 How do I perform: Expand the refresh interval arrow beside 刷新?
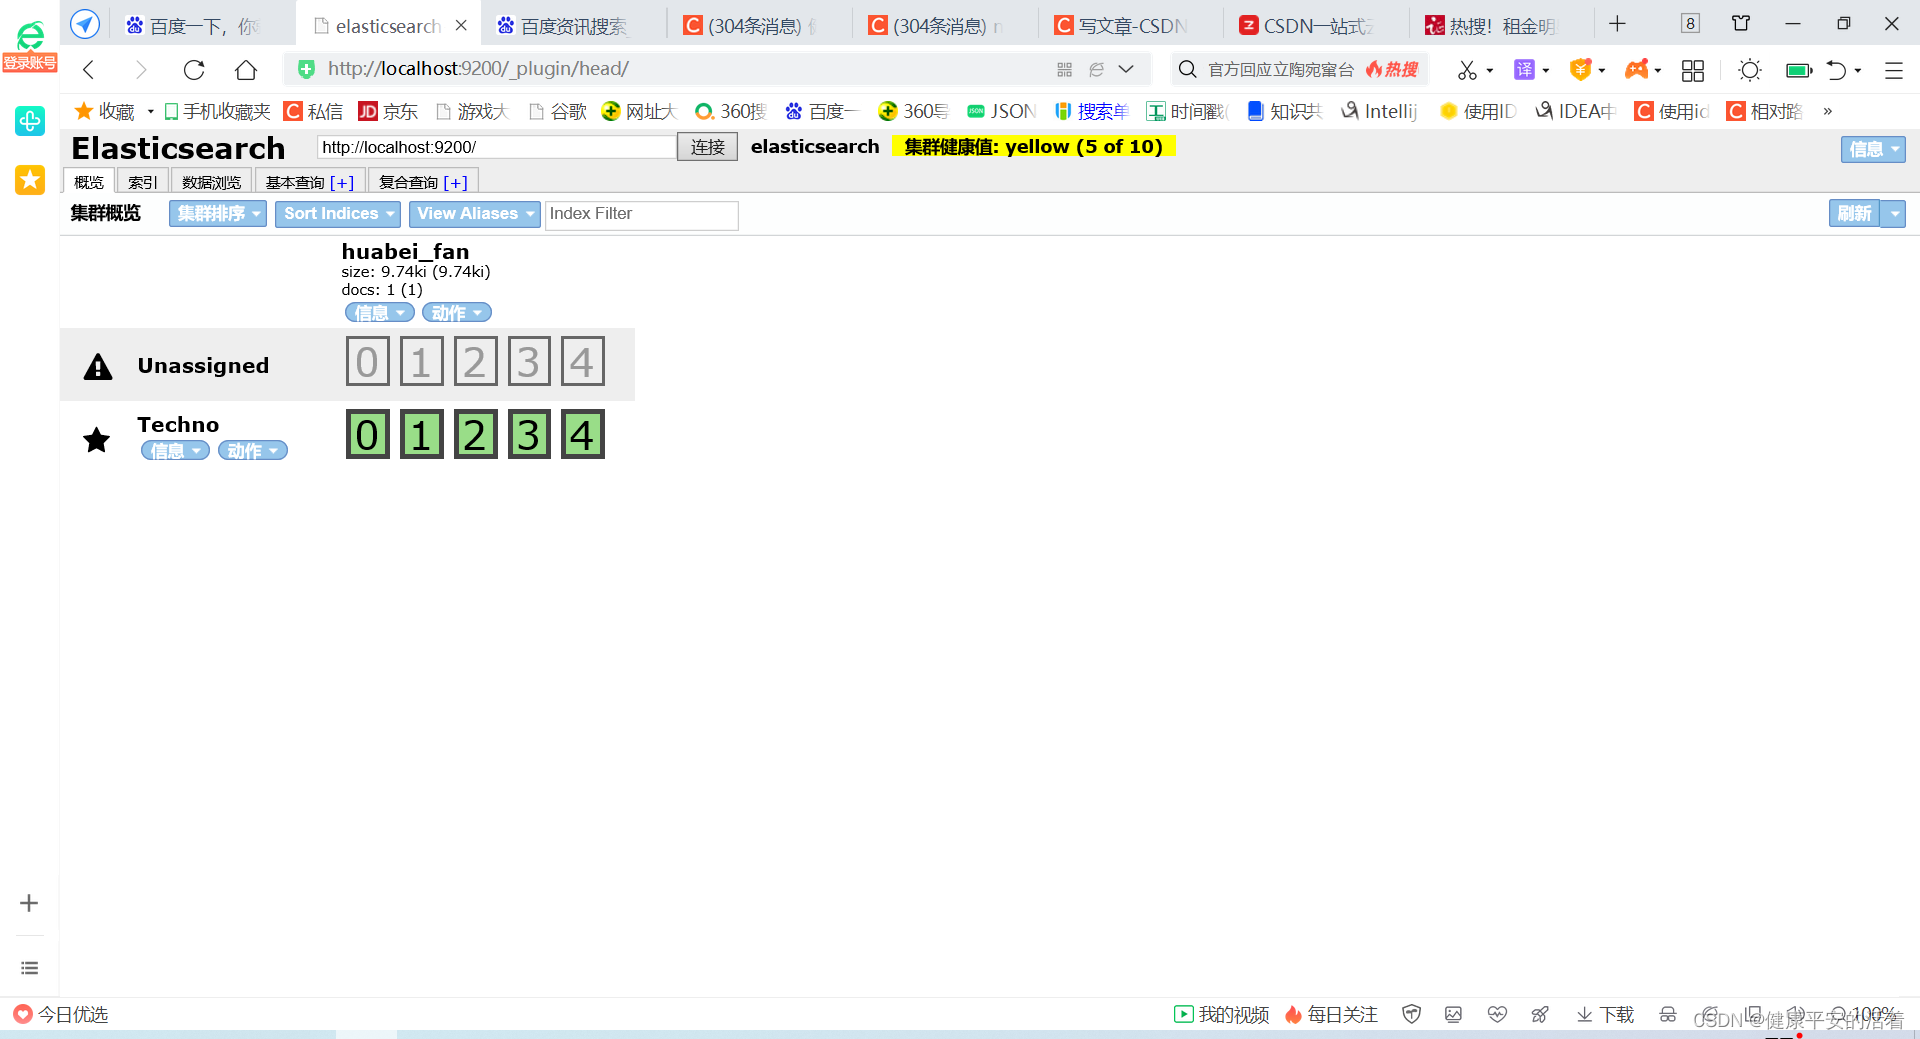(1894, 214)
